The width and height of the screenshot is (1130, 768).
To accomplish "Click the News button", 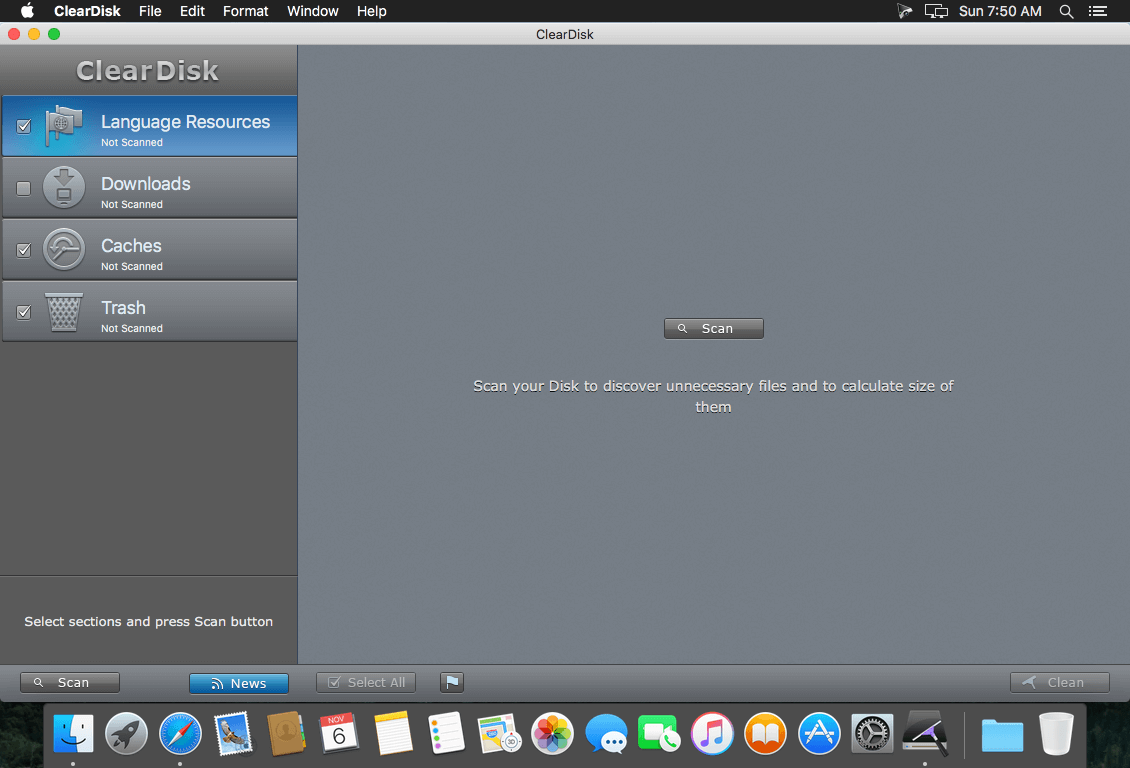I will coord(239,683).
